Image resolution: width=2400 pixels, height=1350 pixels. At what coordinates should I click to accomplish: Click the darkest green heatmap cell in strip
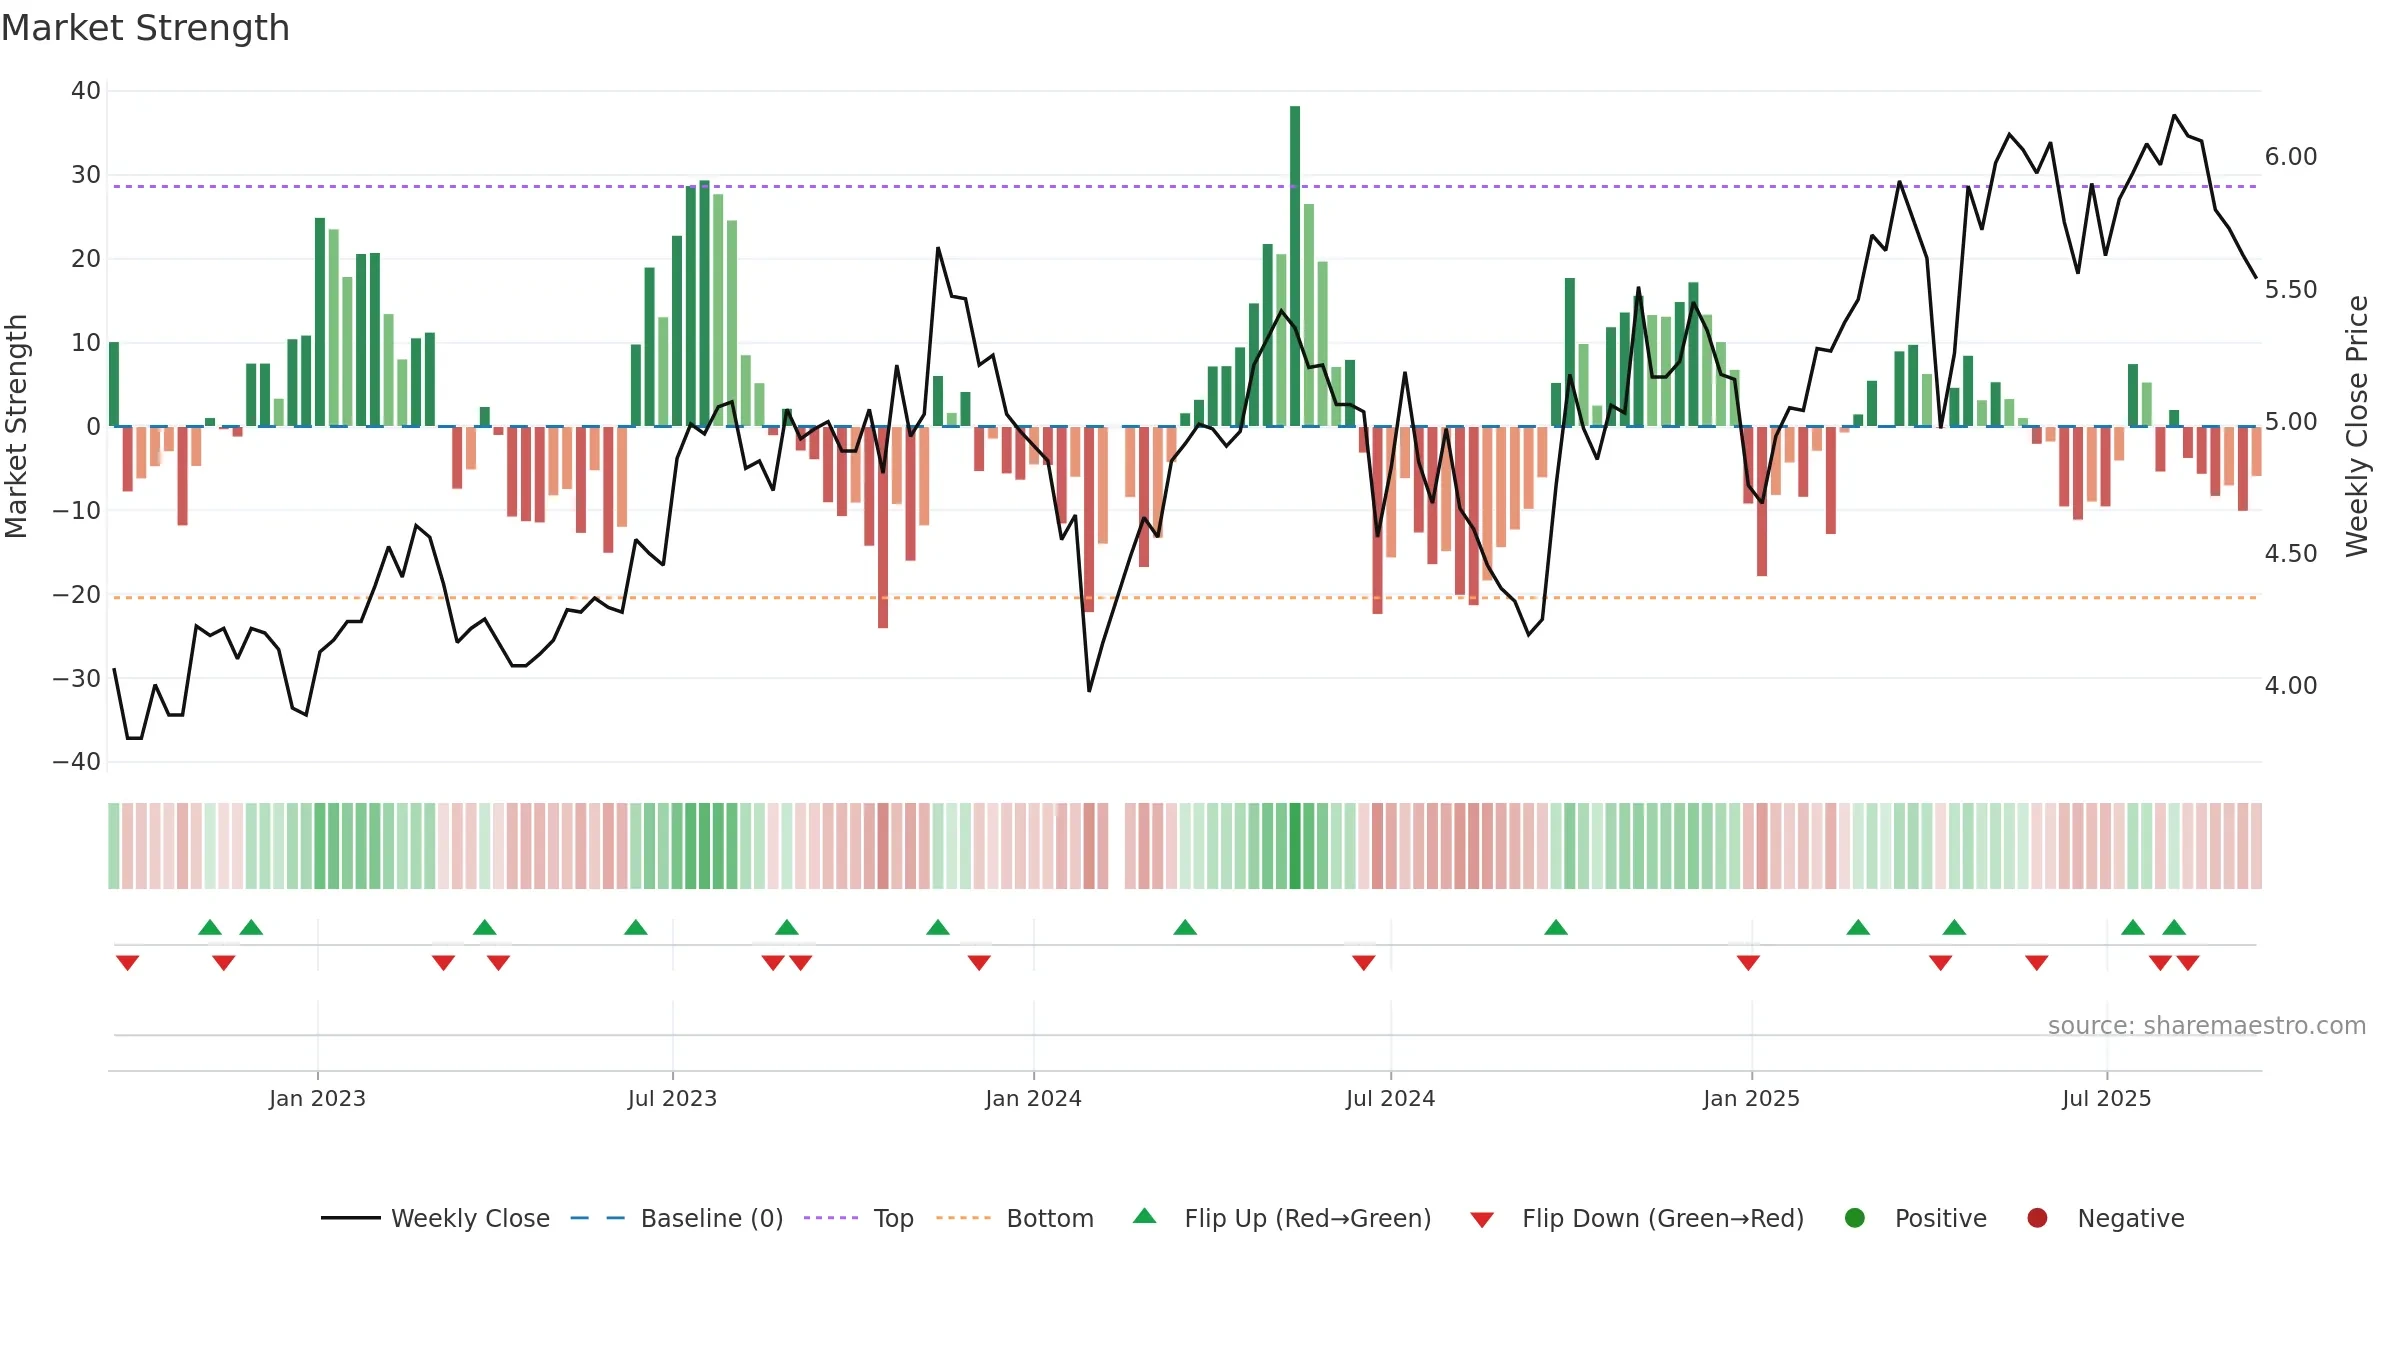[x=1295, y=846]
